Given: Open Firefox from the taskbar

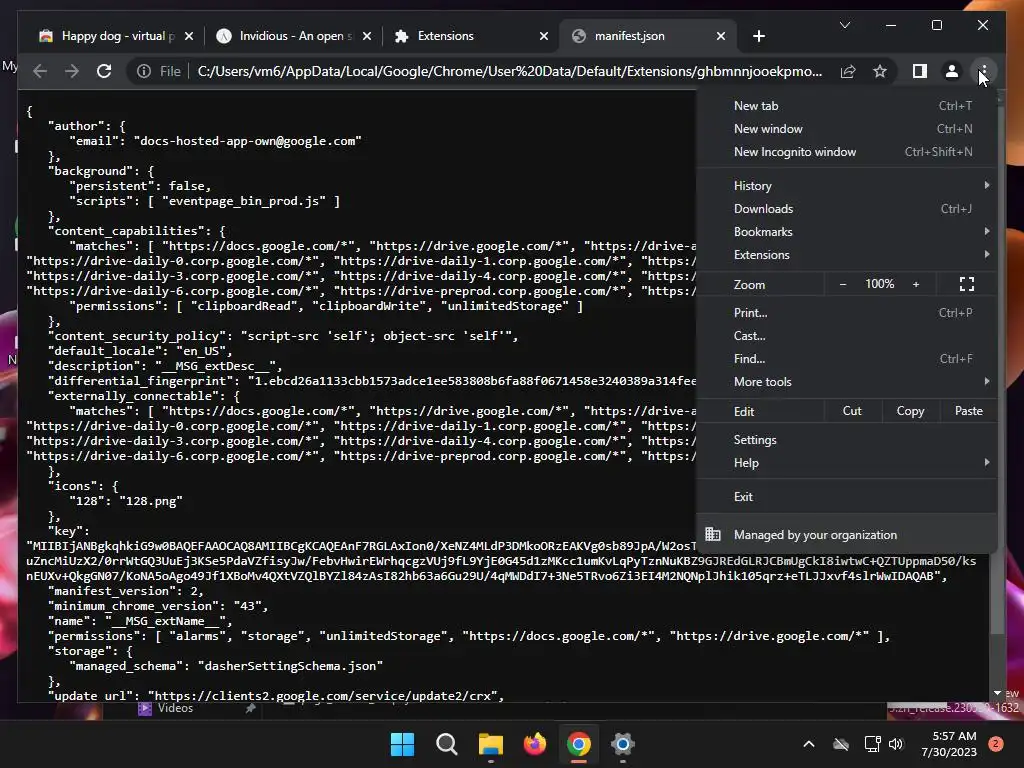Looking at the screenshot, I should point(535,744).
